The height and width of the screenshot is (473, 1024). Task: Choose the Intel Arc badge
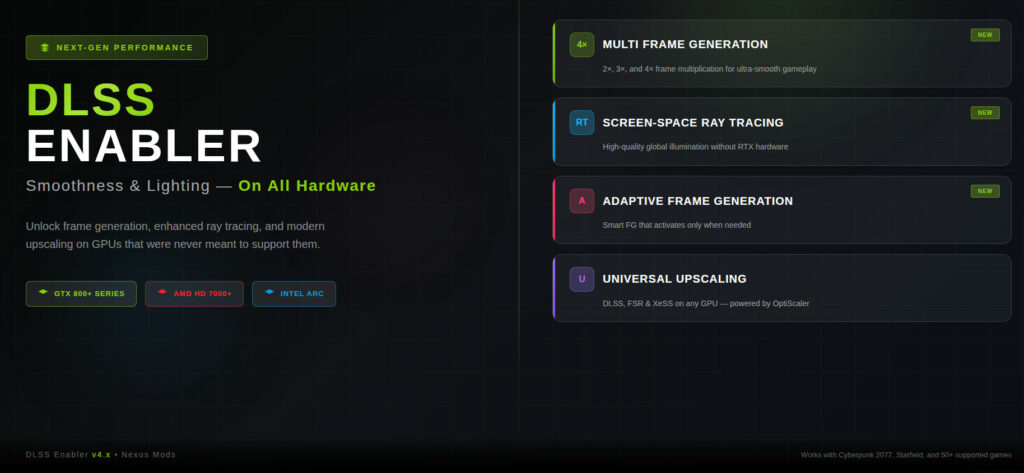(294, 294)
